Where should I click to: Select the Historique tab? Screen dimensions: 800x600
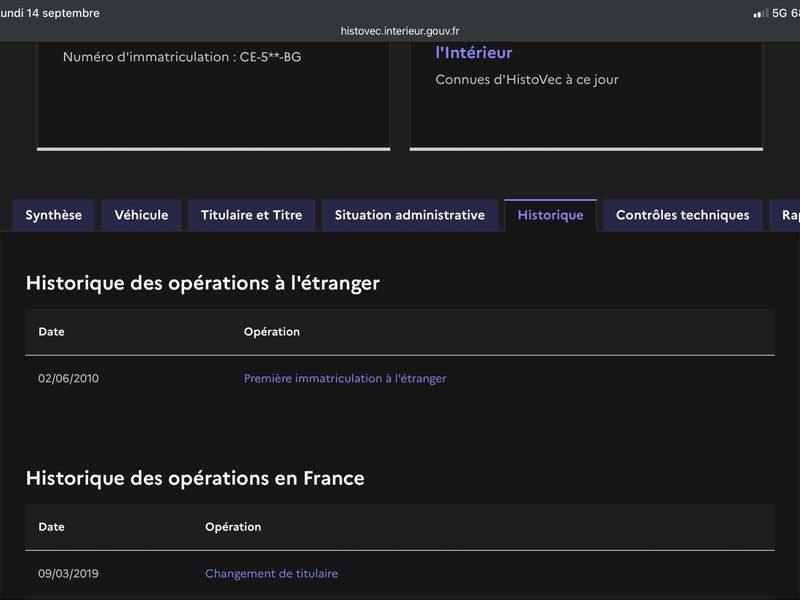click(x=551, y=215)
